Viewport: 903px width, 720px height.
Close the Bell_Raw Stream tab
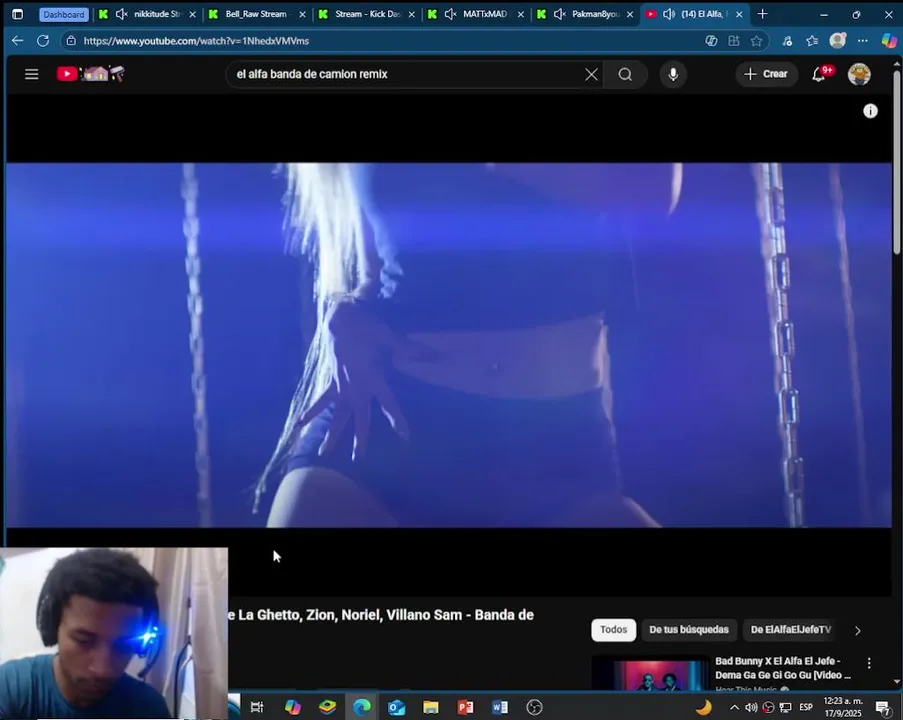(x=302, y=14)
